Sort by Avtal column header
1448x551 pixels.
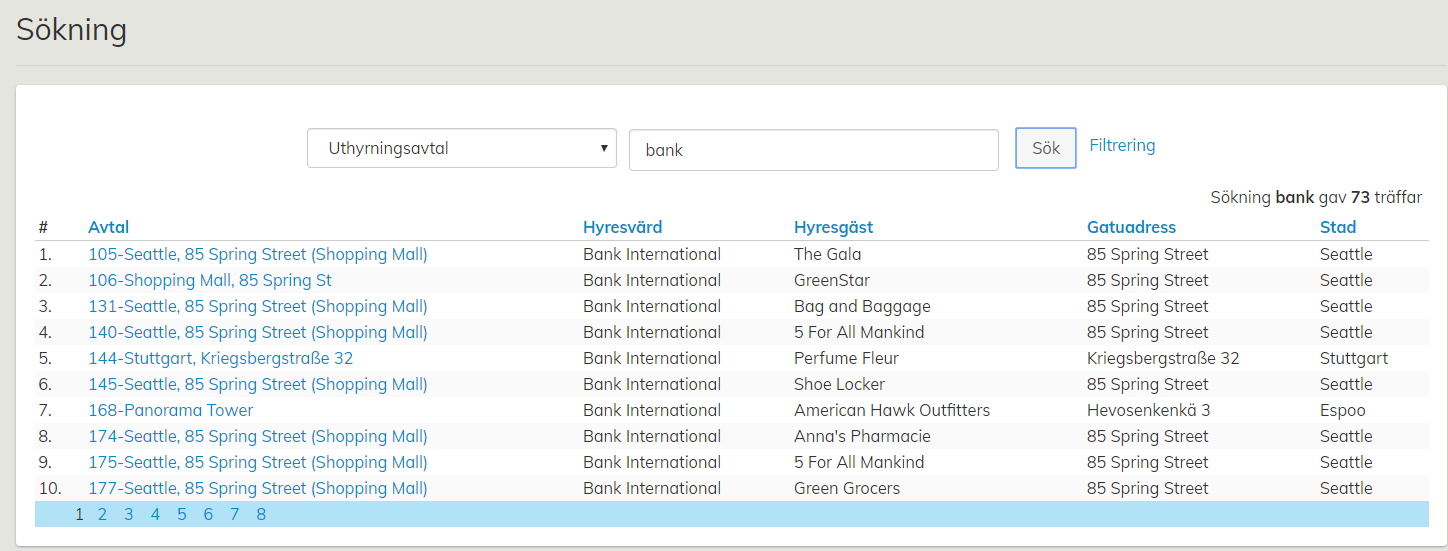coord(108,227)
